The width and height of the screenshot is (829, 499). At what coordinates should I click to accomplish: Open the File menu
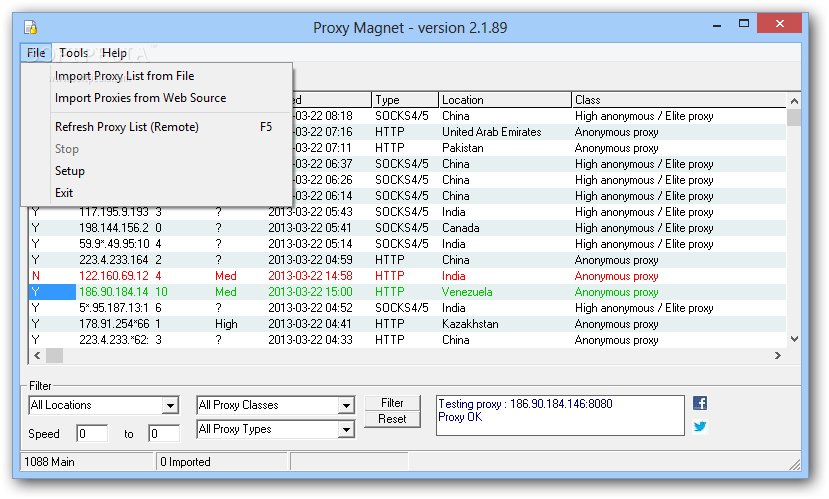[x=36, y=53]
